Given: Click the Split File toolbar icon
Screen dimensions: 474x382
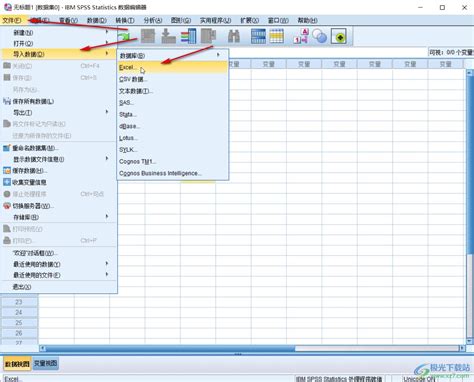Looking at the screenshot, I should 258,36.
